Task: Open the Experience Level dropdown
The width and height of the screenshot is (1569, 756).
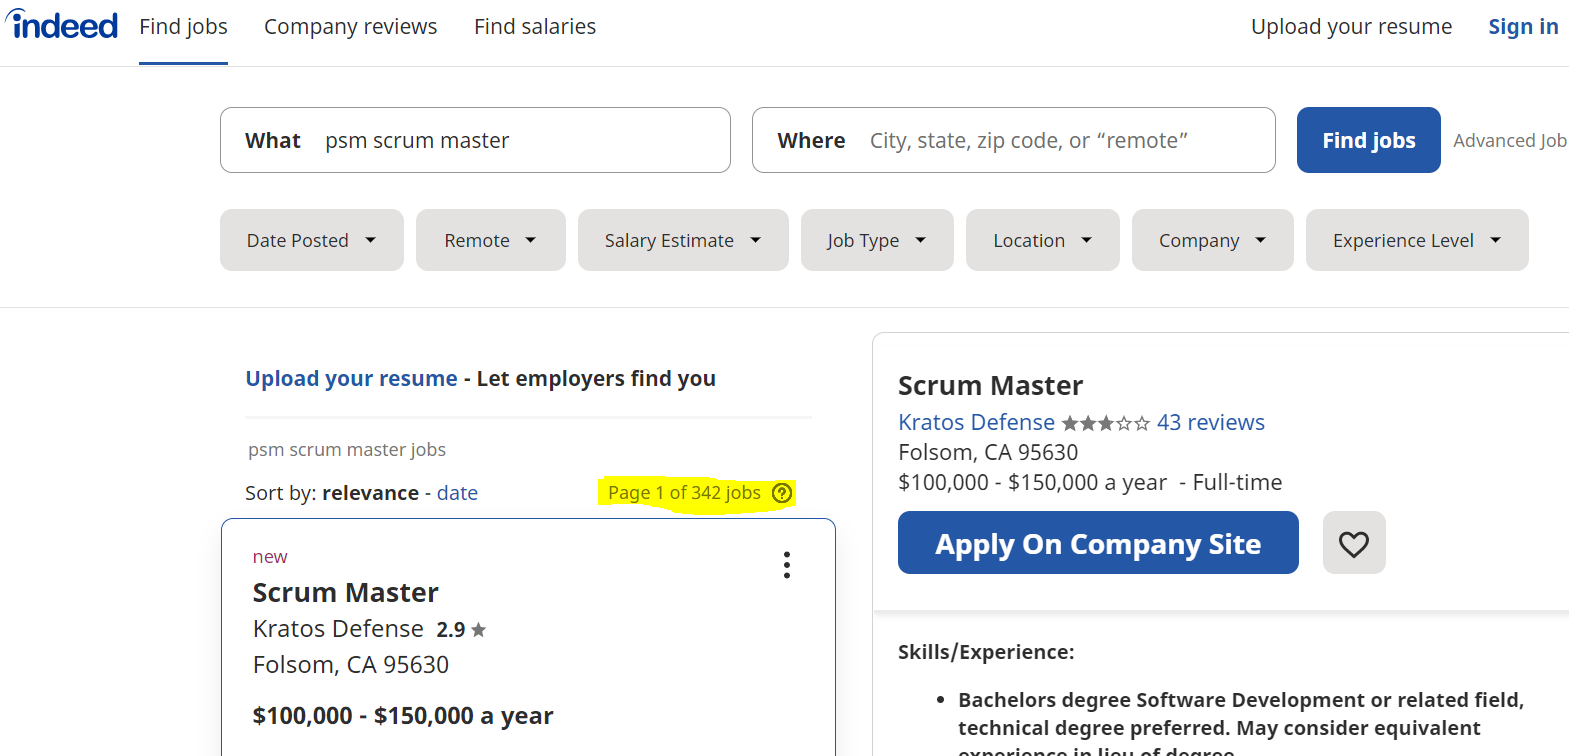Action: pos(1417,240)
